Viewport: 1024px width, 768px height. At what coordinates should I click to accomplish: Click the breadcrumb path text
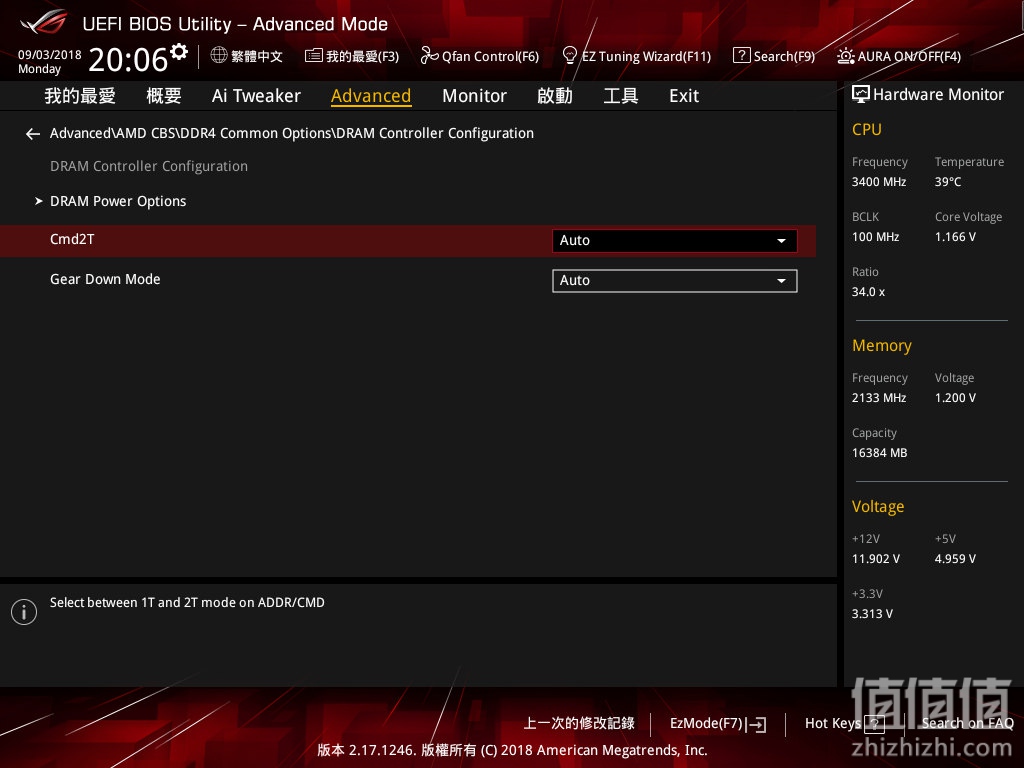(292, 133)
